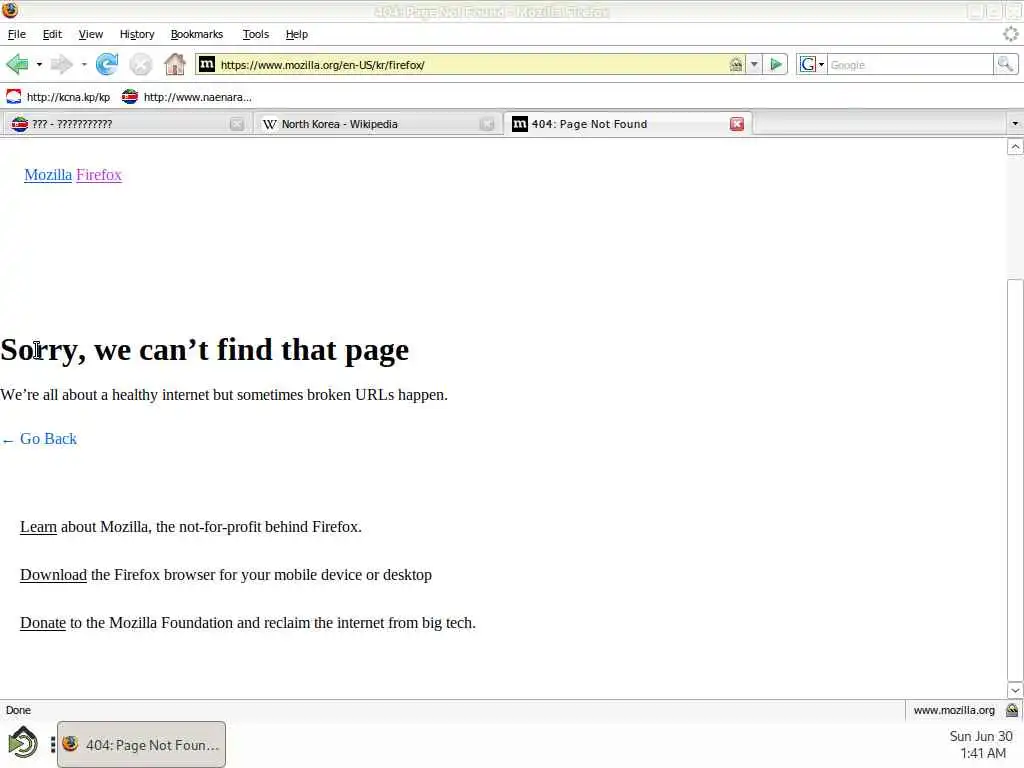Click the Firefox taskbar window button
The height and width of the screenshot is (768, 1024).
point(141,744)
